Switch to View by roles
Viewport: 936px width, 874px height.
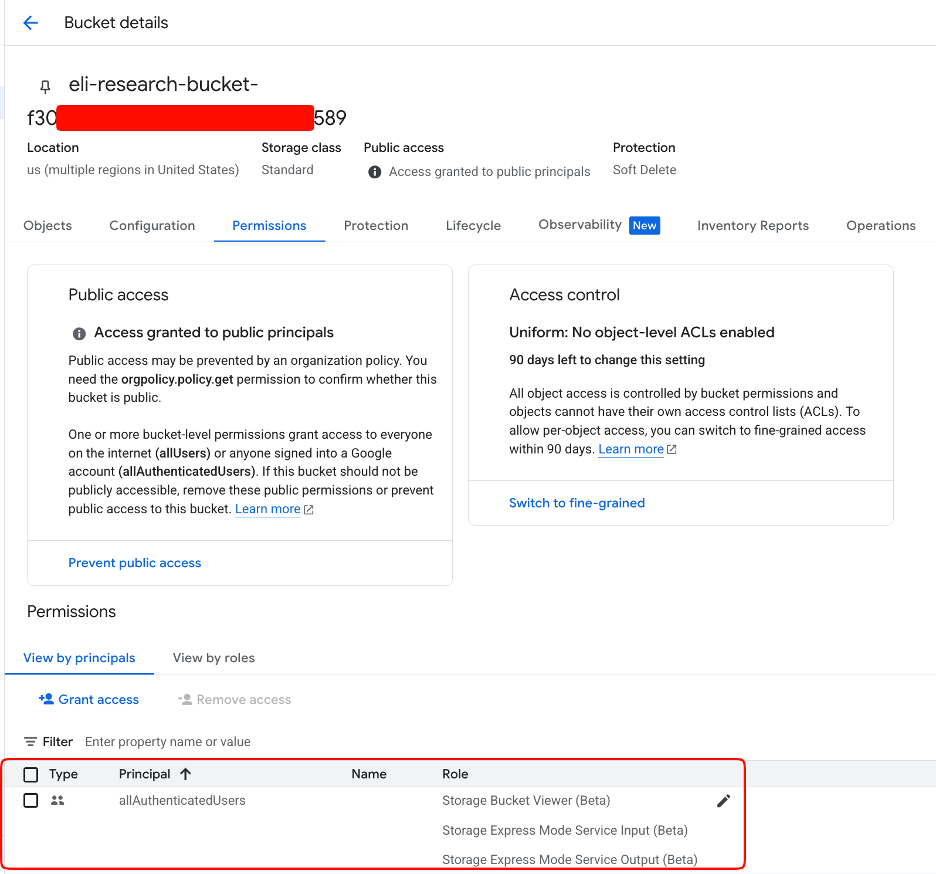tap(213, 658)
